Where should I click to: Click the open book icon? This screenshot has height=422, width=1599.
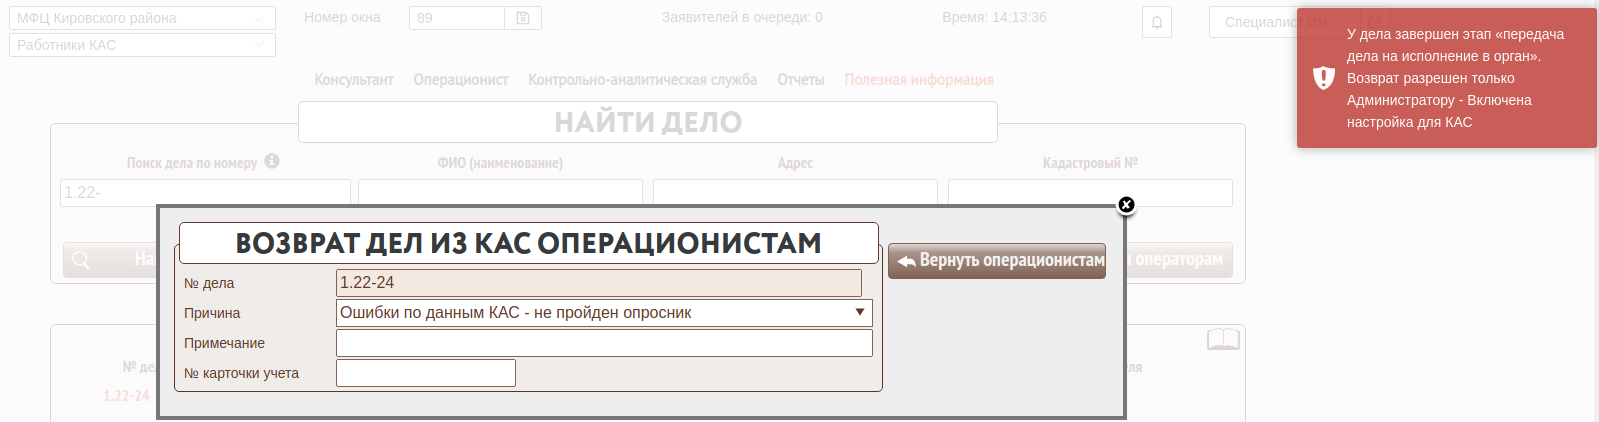click(1223, 340)
